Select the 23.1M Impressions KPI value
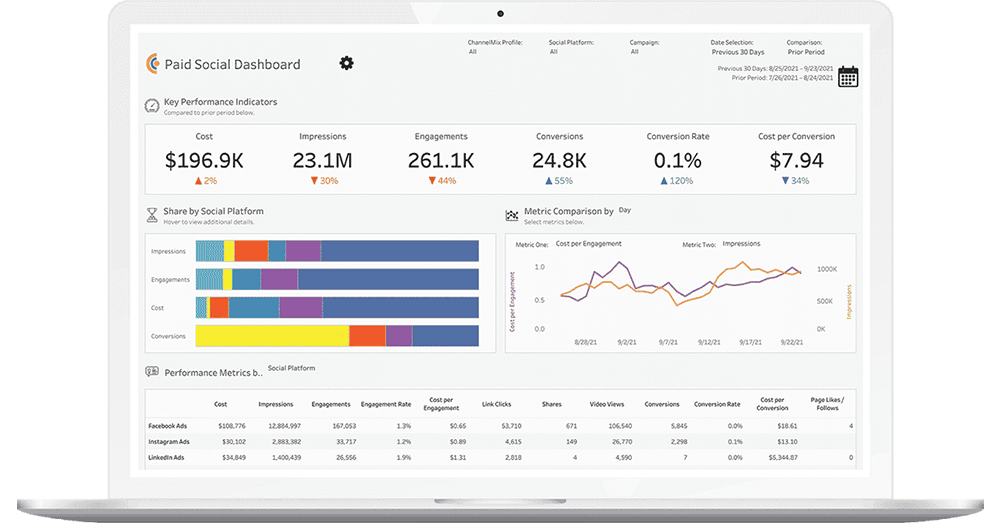1000x523 pixels. pos(323,160)
